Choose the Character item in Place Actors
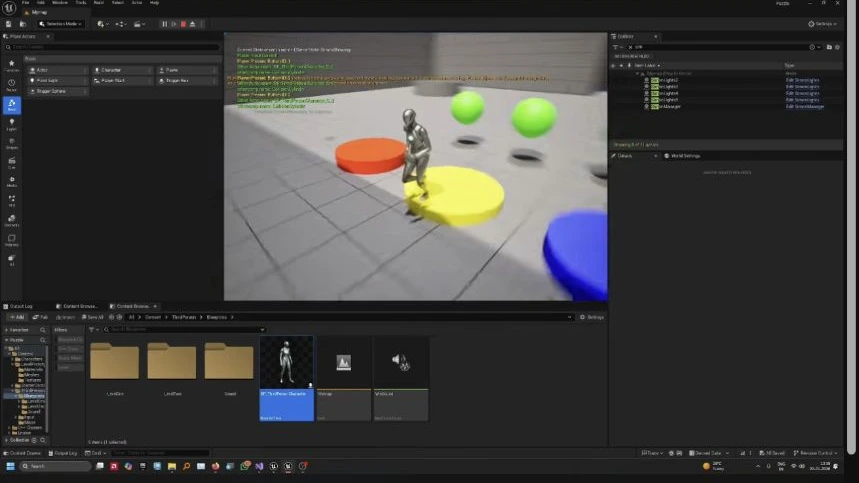This screenshot has width=859, height=483. (122, 70)
